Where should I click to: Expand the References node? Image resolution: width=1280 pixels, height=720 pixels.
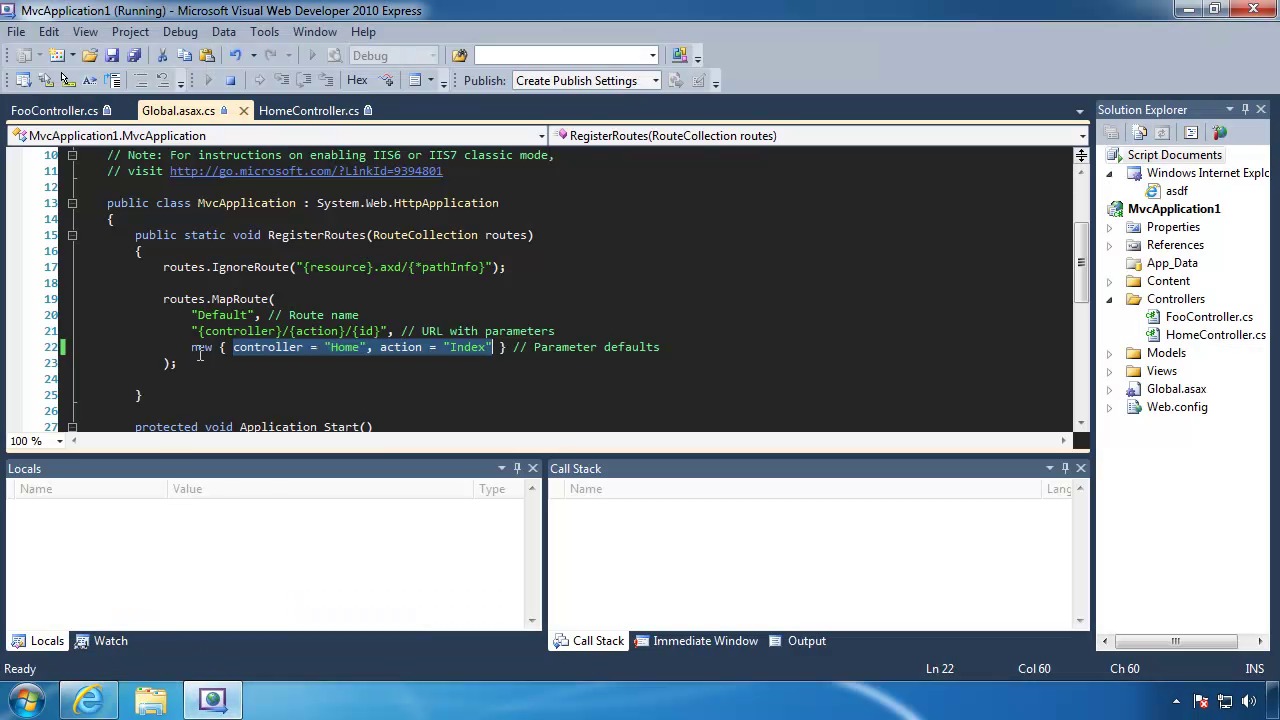click(x=1109, y=245)
